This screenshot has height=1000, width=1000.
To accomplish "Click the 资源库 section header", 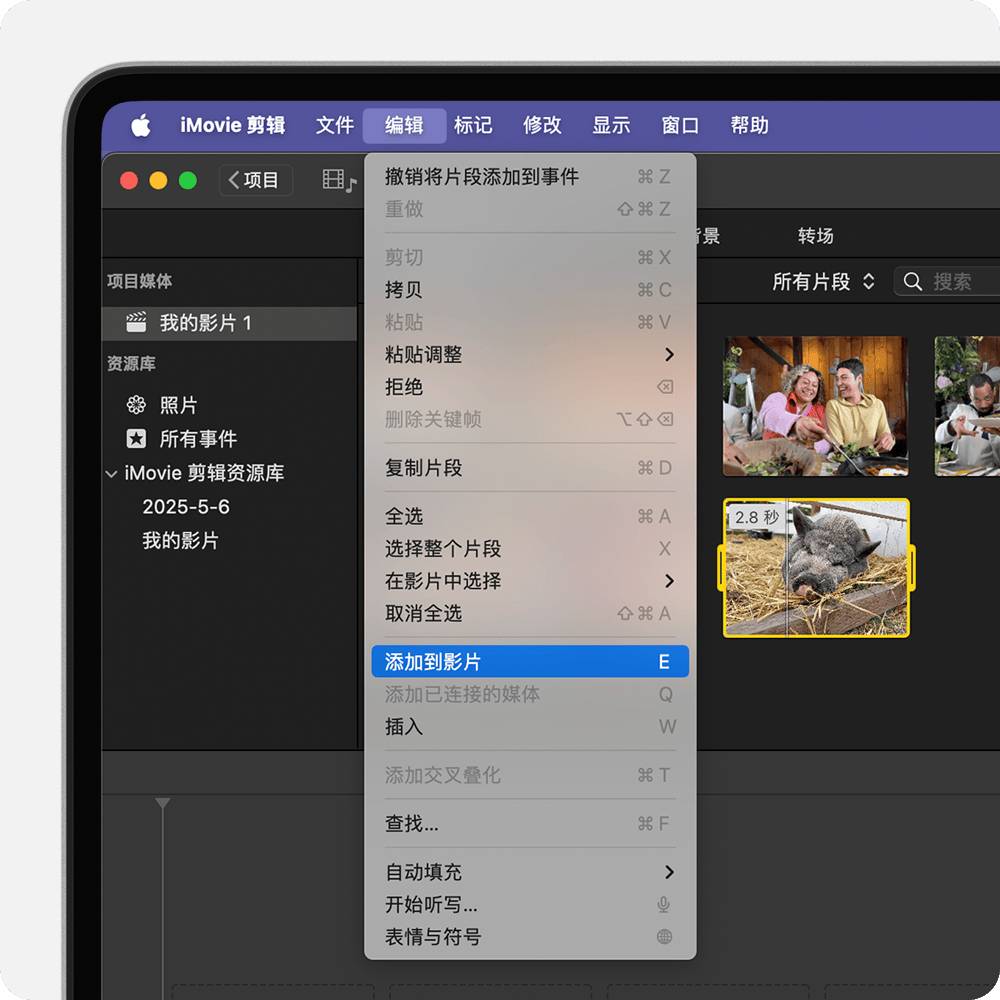I will 131,364.
